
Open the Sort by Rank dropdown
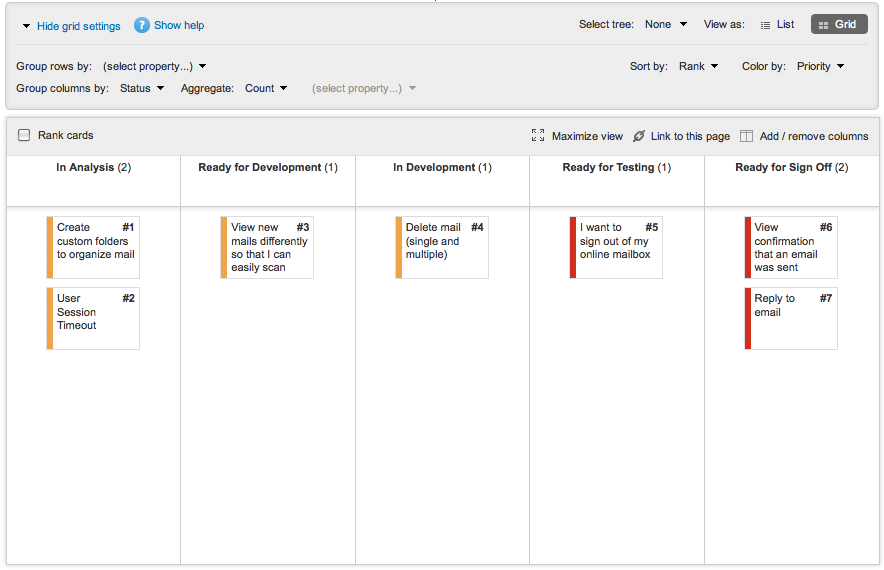(x=698, y=67)
